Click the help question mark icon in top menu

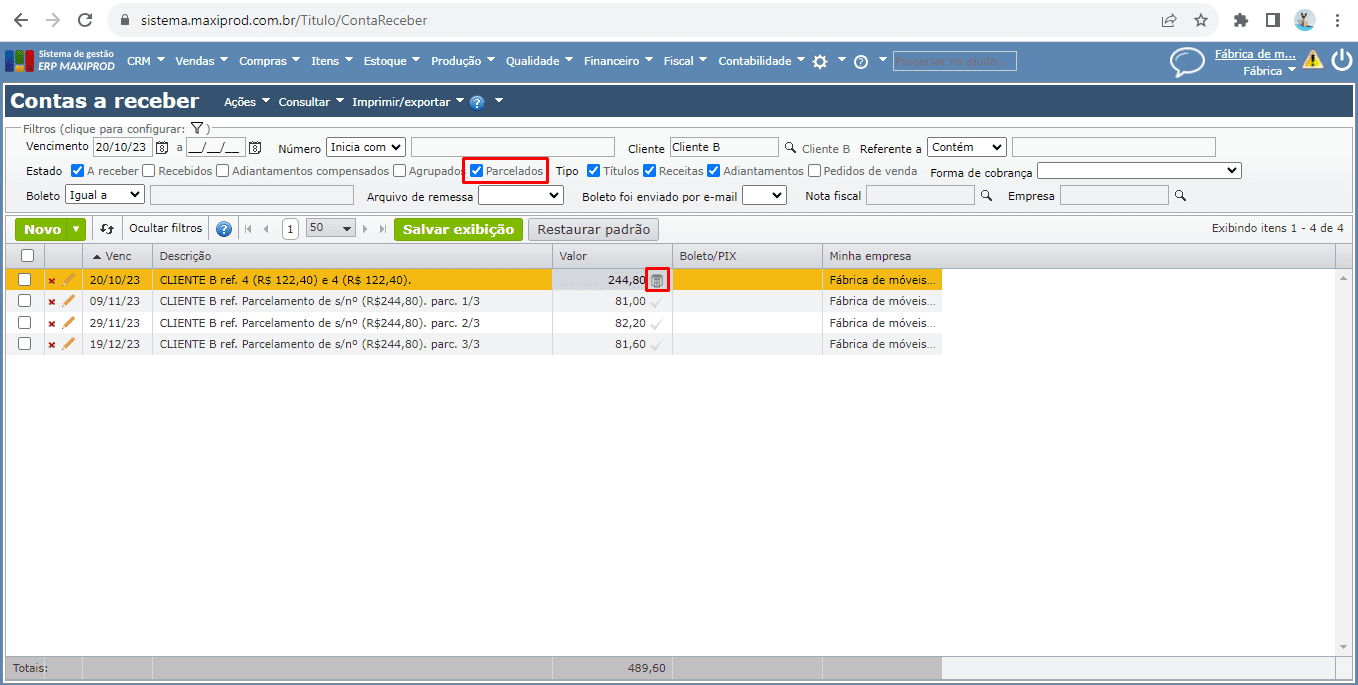point(860,62)
